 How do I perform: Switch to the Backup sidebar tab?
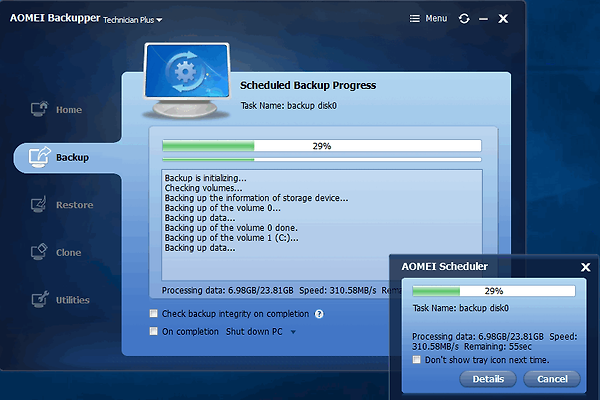click(x=60, y=157)
